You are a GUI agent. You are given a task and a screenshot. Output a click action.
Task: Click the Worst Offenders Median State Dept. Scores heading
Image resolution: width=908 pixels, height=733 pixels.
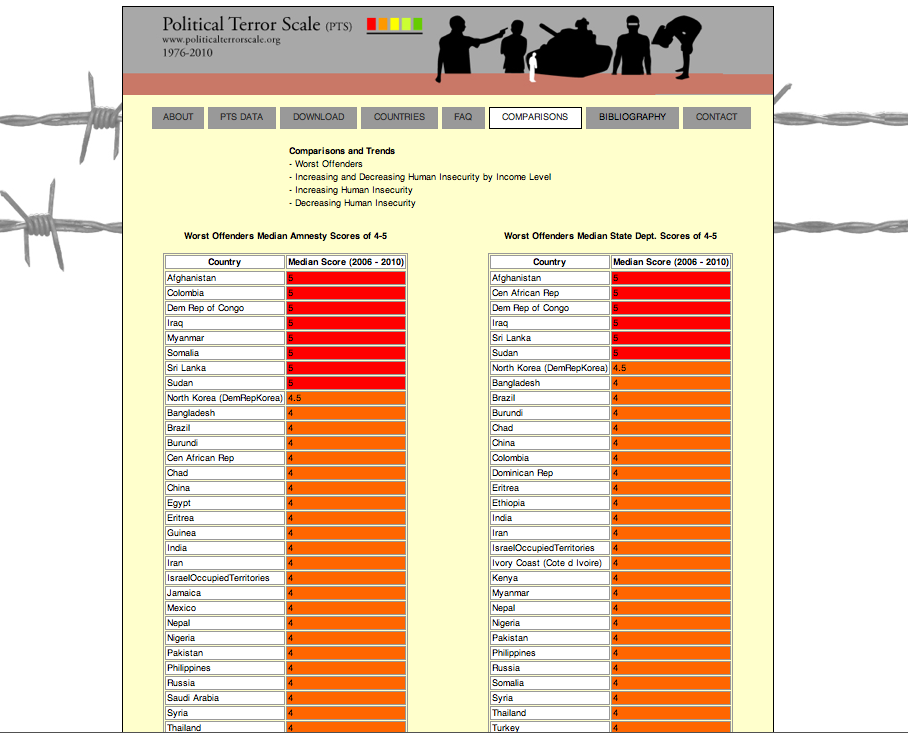point(610,236)
